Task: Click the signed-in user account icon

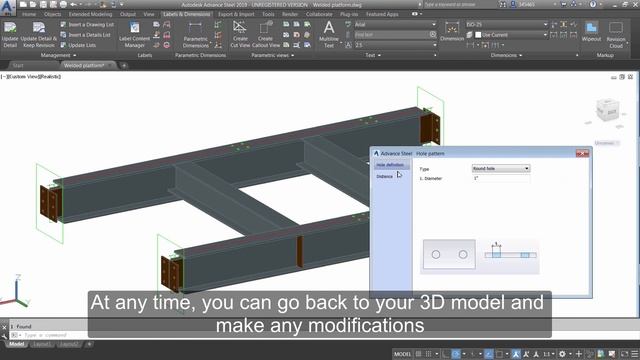Action: 513,4
